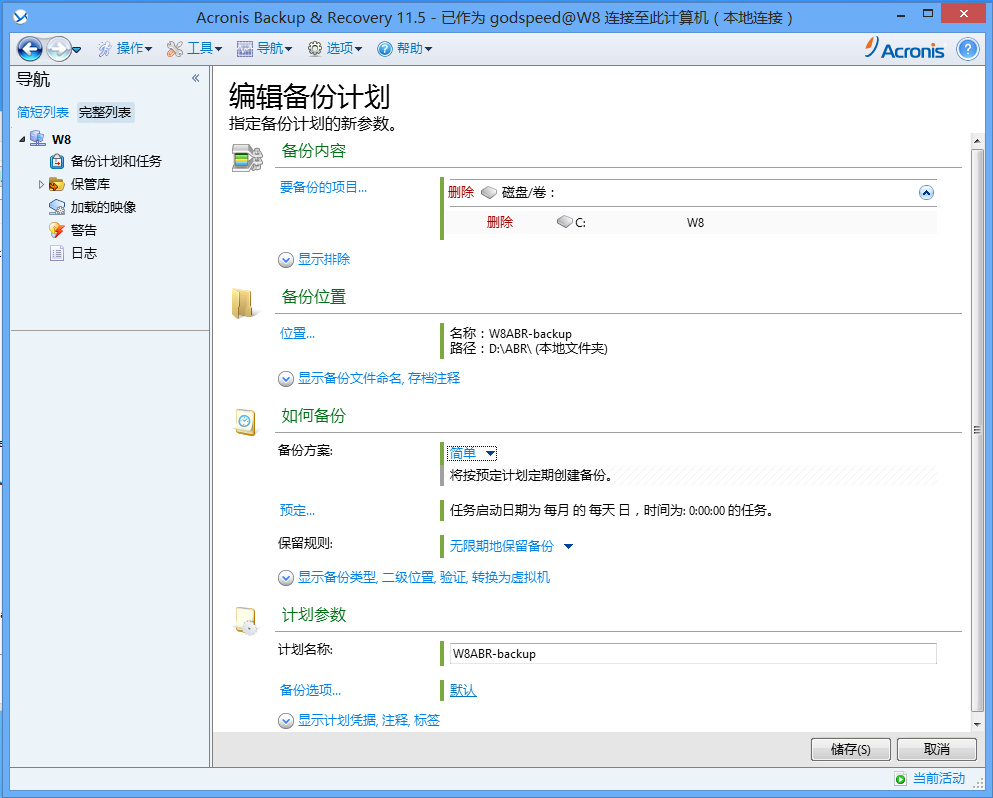Switch to 完整列表 view
The width and height of the screenshot is (993, 798).
pos(105,112)
